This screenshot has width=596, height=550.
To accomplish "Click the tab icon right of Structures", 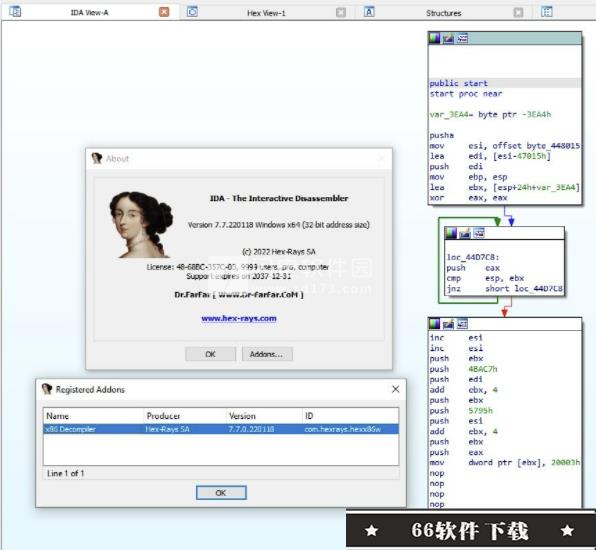I will point(547,12).
